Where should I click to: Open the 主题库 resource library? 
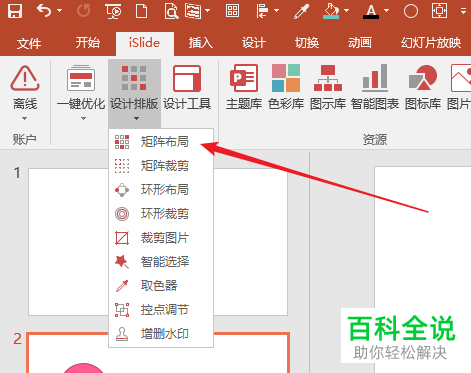(244, 88)
